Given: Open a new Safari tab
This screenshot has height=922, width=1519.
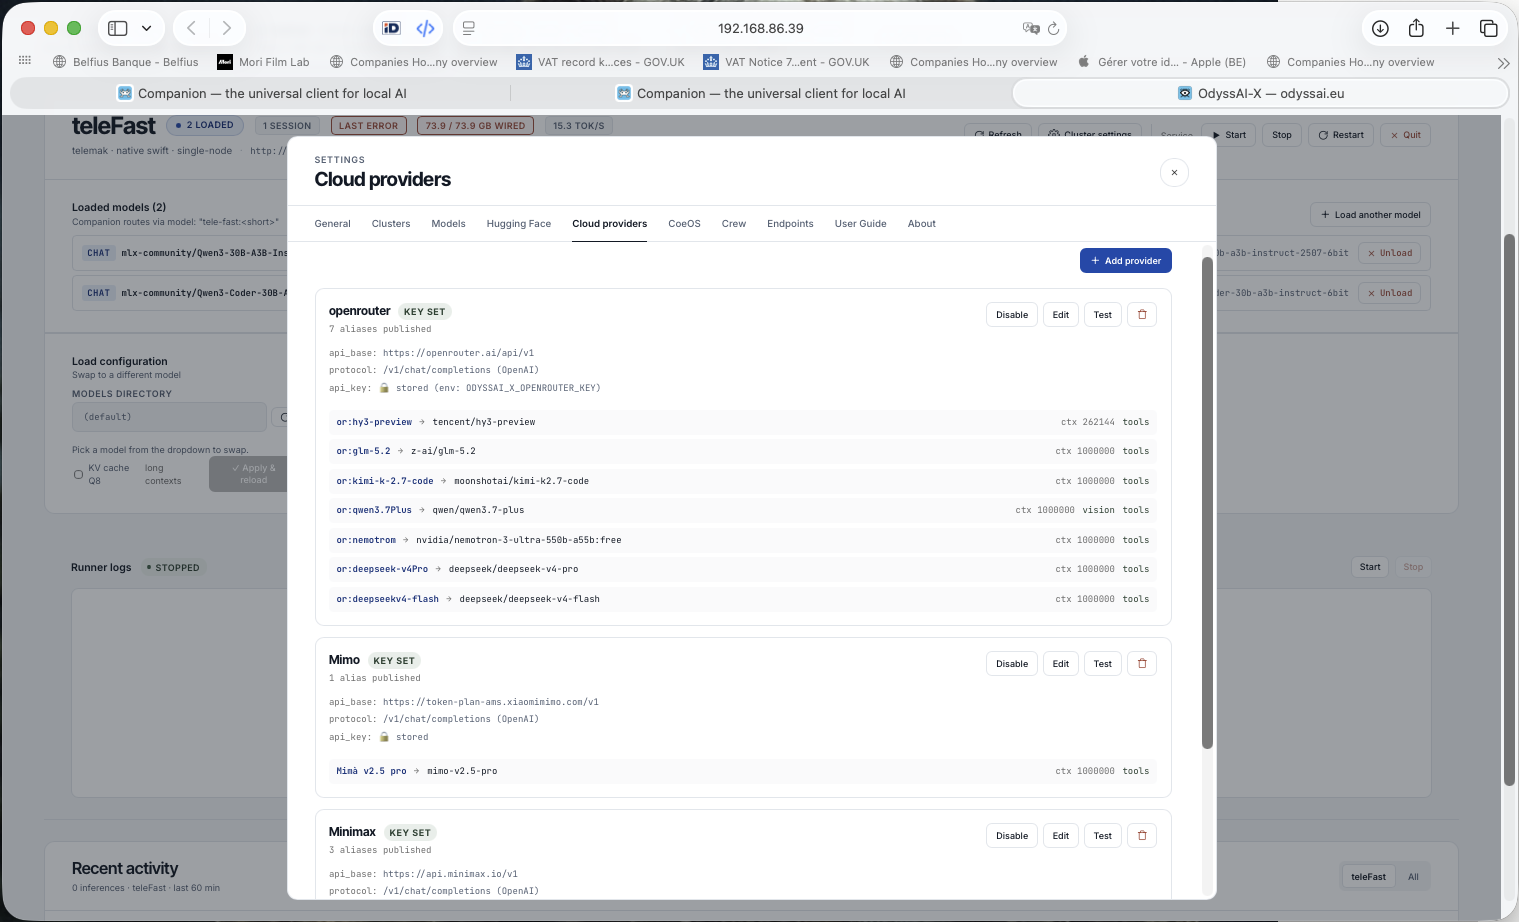Looking at the screenshot, I should (x=1453, y=28).
